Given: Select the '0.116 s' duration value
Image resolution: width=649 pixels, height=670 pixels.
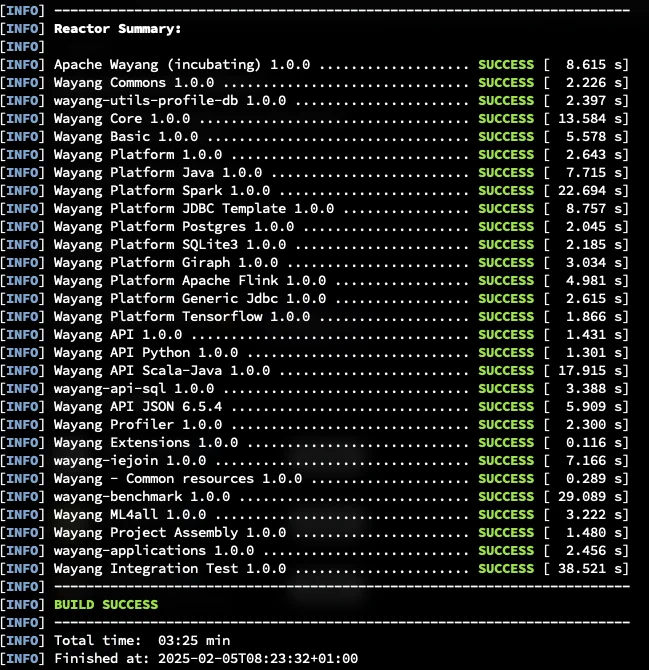Looking at the screenshot, I should click(x=595, y=443).
